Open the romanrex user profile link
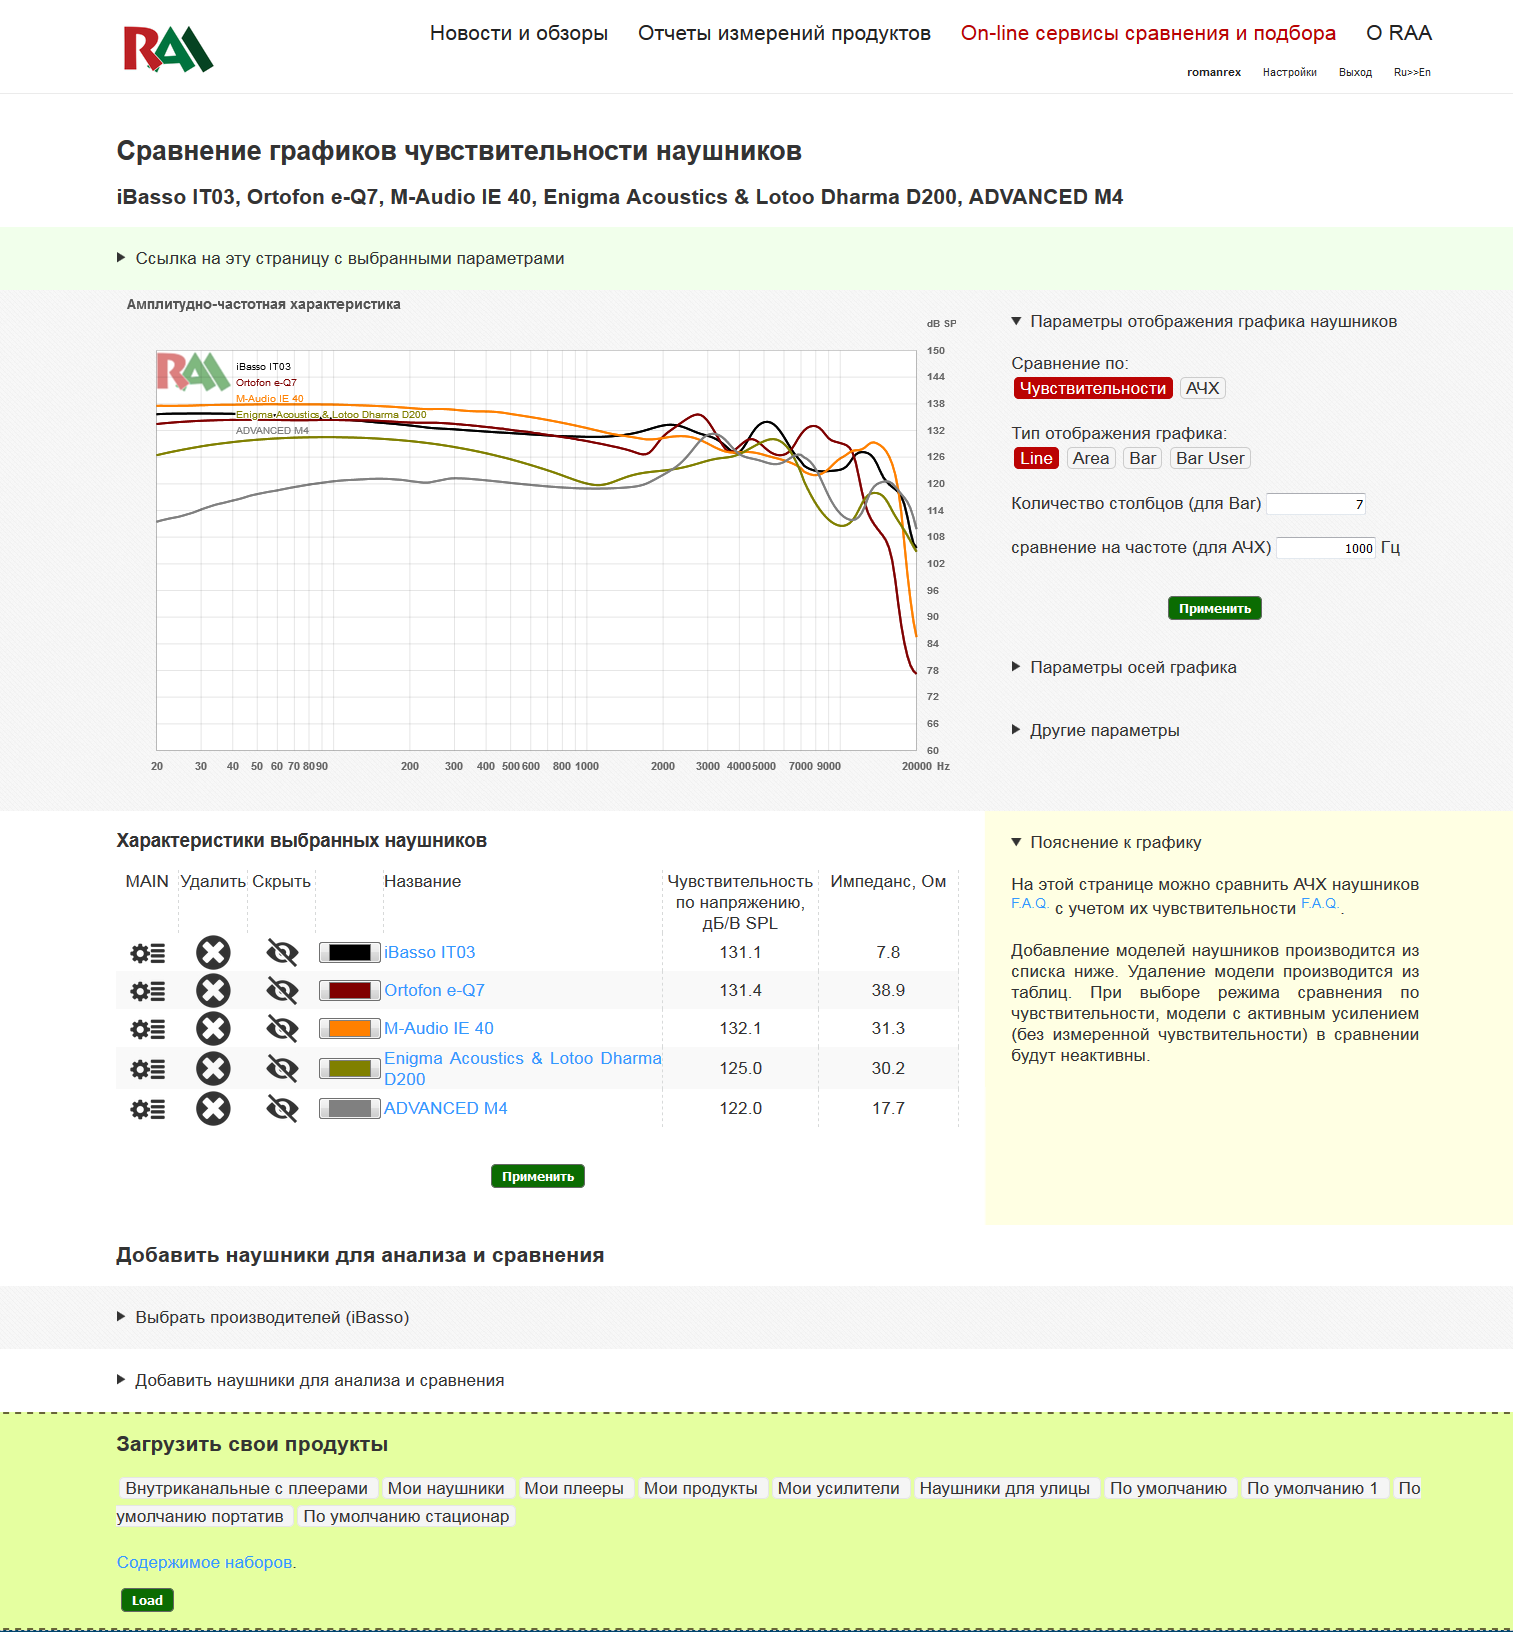Image resolution: width=1513 pixels, height=1632 pixels. pos(1214,72)
